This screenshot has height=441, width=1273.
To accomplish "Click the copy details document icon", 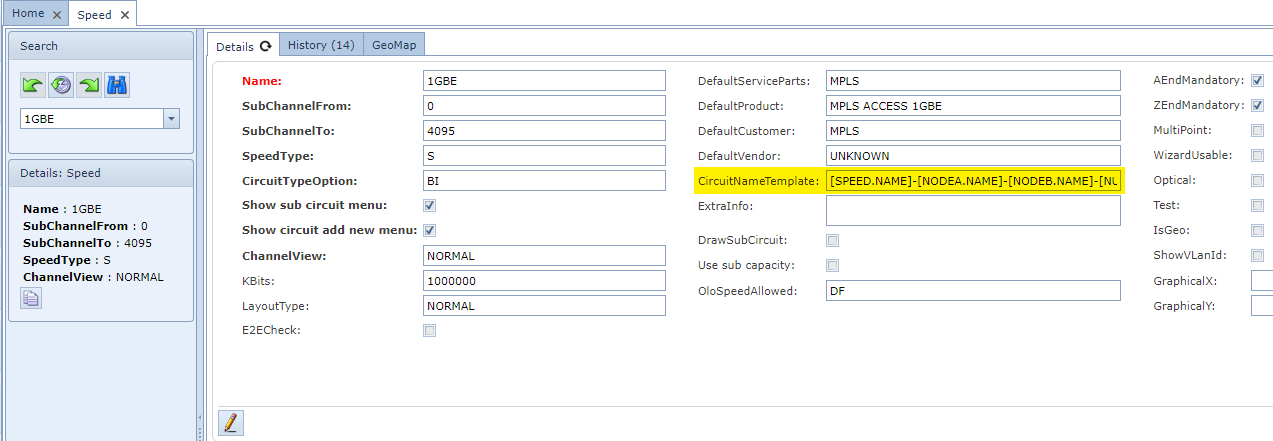I will tap(31, 297).
